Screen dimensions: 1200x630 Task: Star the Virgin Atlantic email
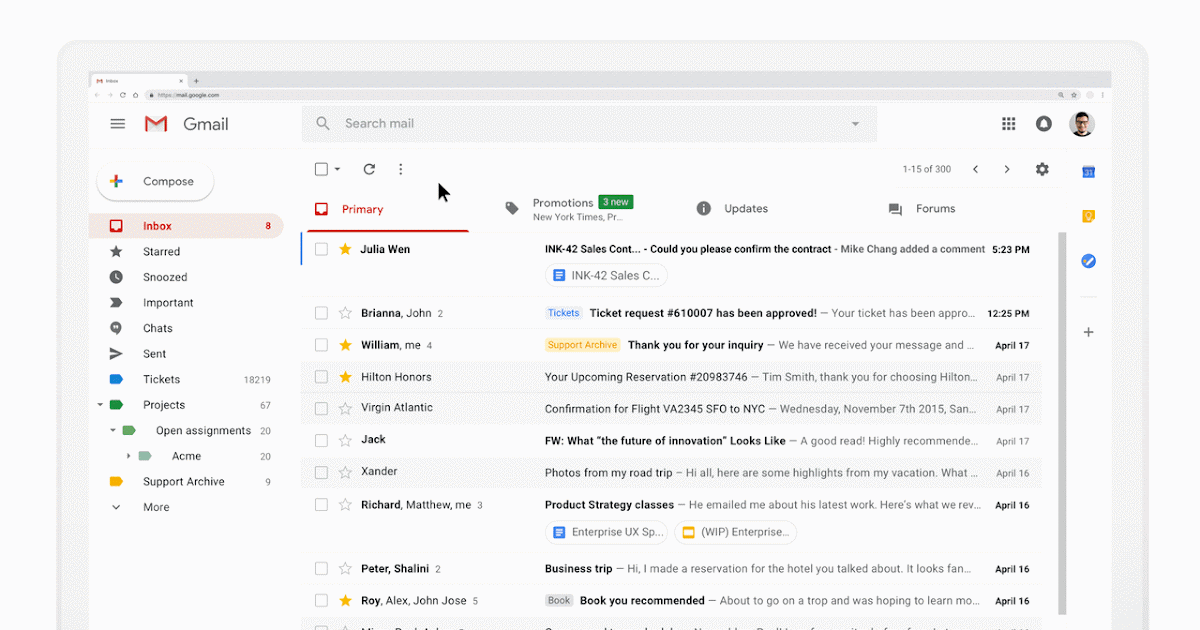pyautogui.click(x=345, y=408)
